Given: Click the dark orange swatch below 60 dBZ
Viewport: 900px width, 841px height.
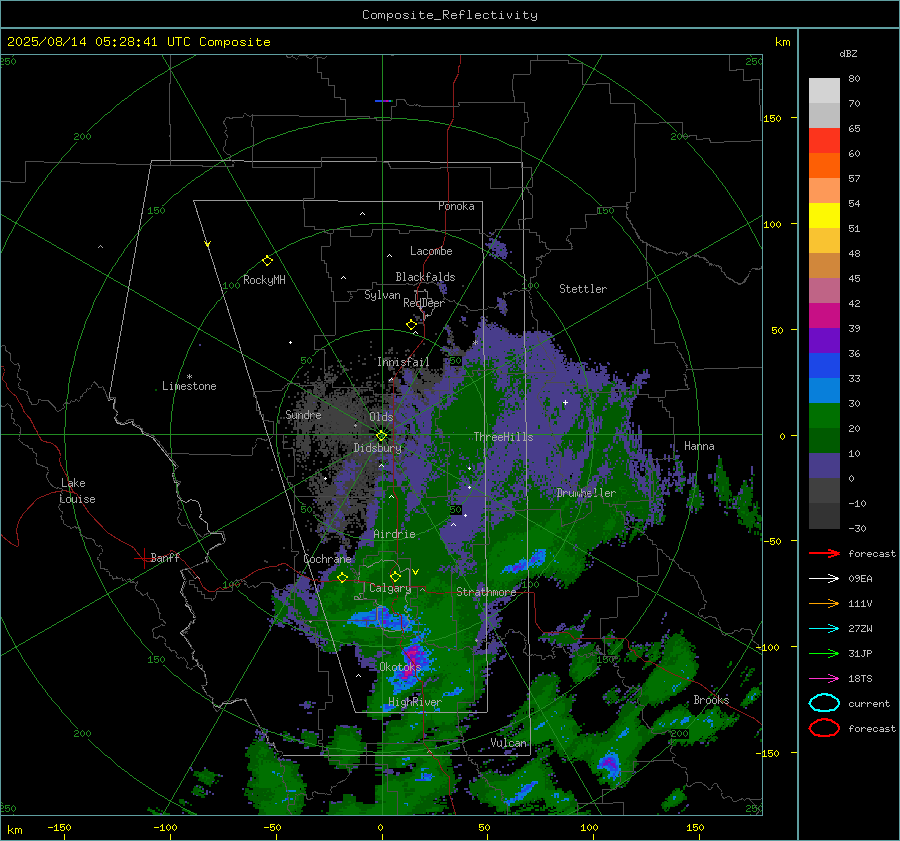Looking at the screenshot, I should pyautogui.click(x=824, y=165).
